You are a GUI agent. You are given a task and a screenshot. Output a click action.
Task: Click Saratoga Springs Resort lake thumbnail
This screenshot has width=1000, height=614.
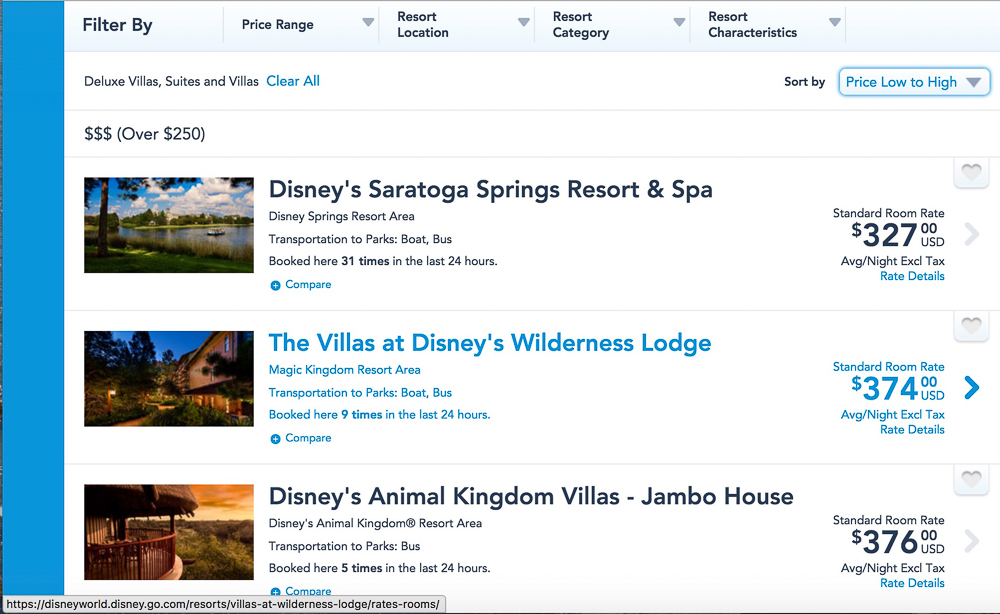coord(169,225)
